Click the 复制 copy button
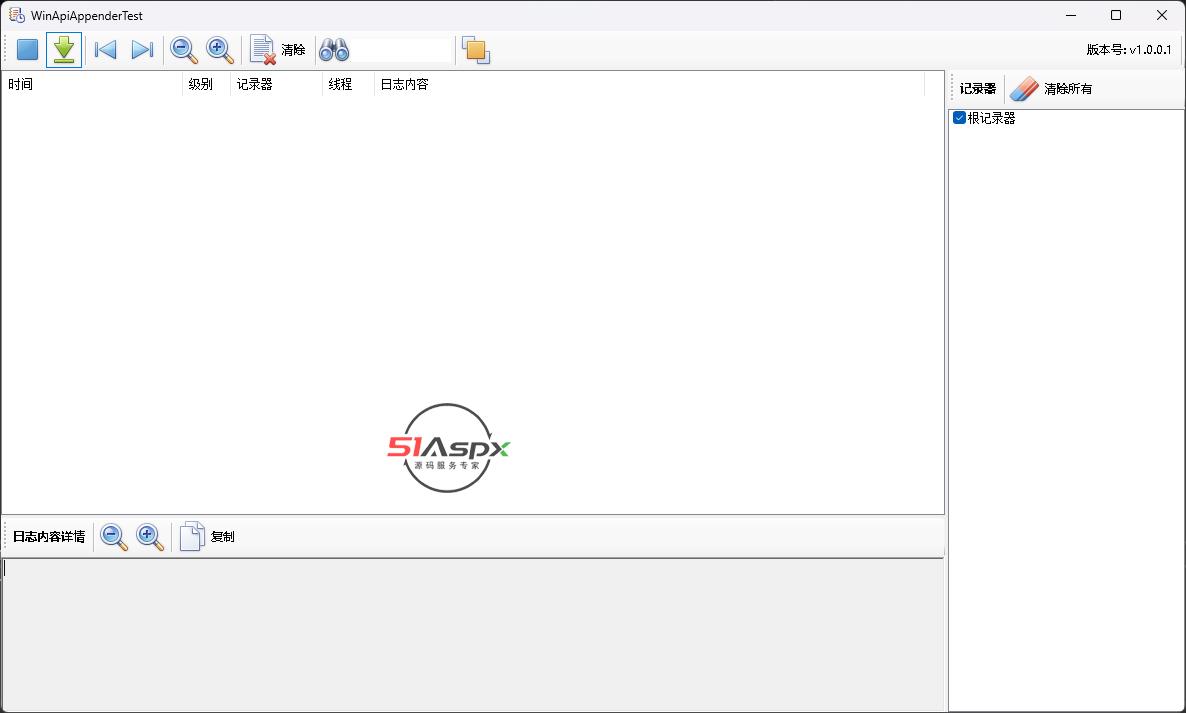The width and height of the screenshot is (1186, 713). (x=207, y=537)
